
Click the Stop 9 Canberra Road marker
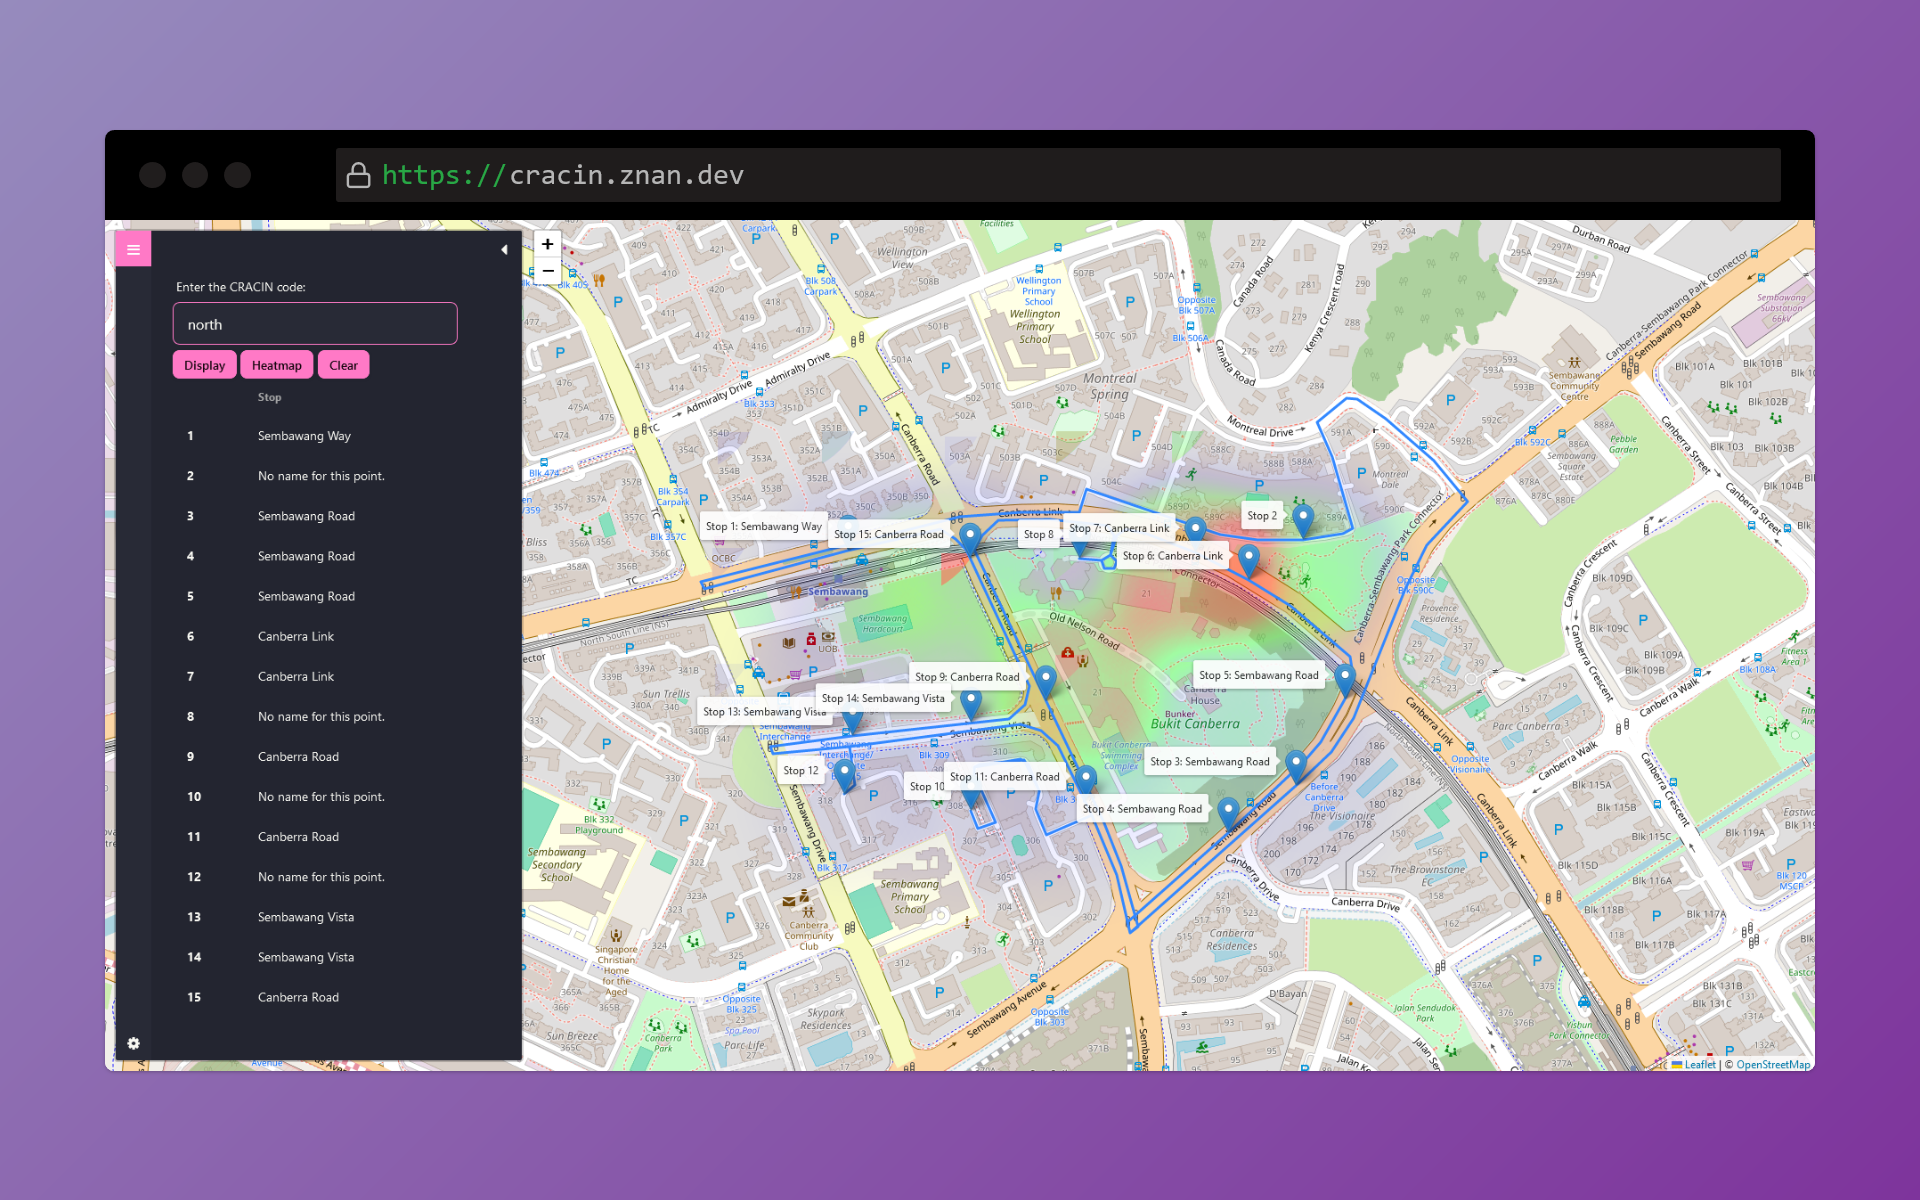[1045, 680]
